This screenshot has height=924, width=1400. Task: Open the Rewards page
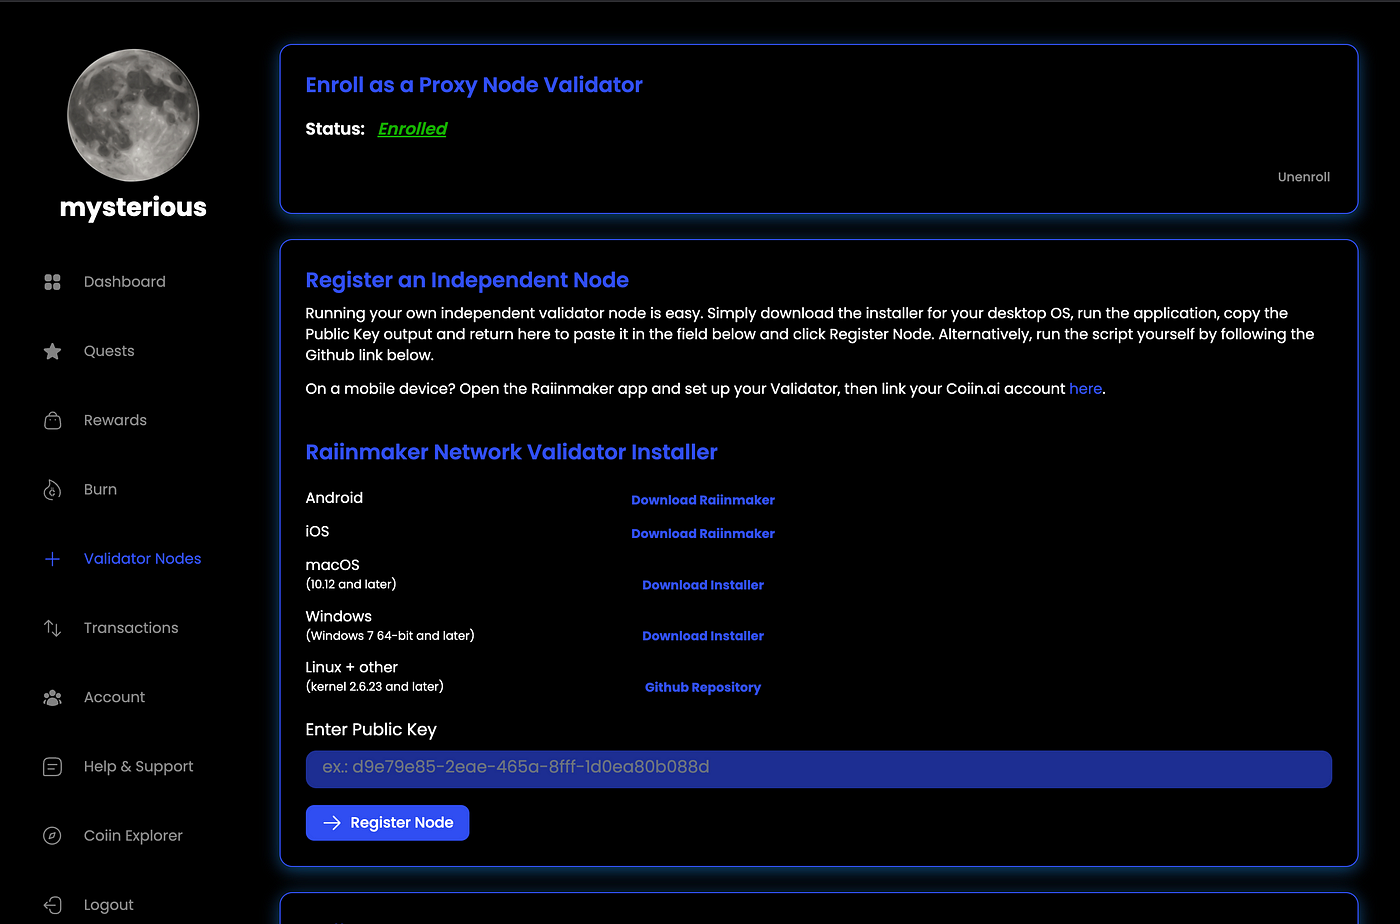115,420
